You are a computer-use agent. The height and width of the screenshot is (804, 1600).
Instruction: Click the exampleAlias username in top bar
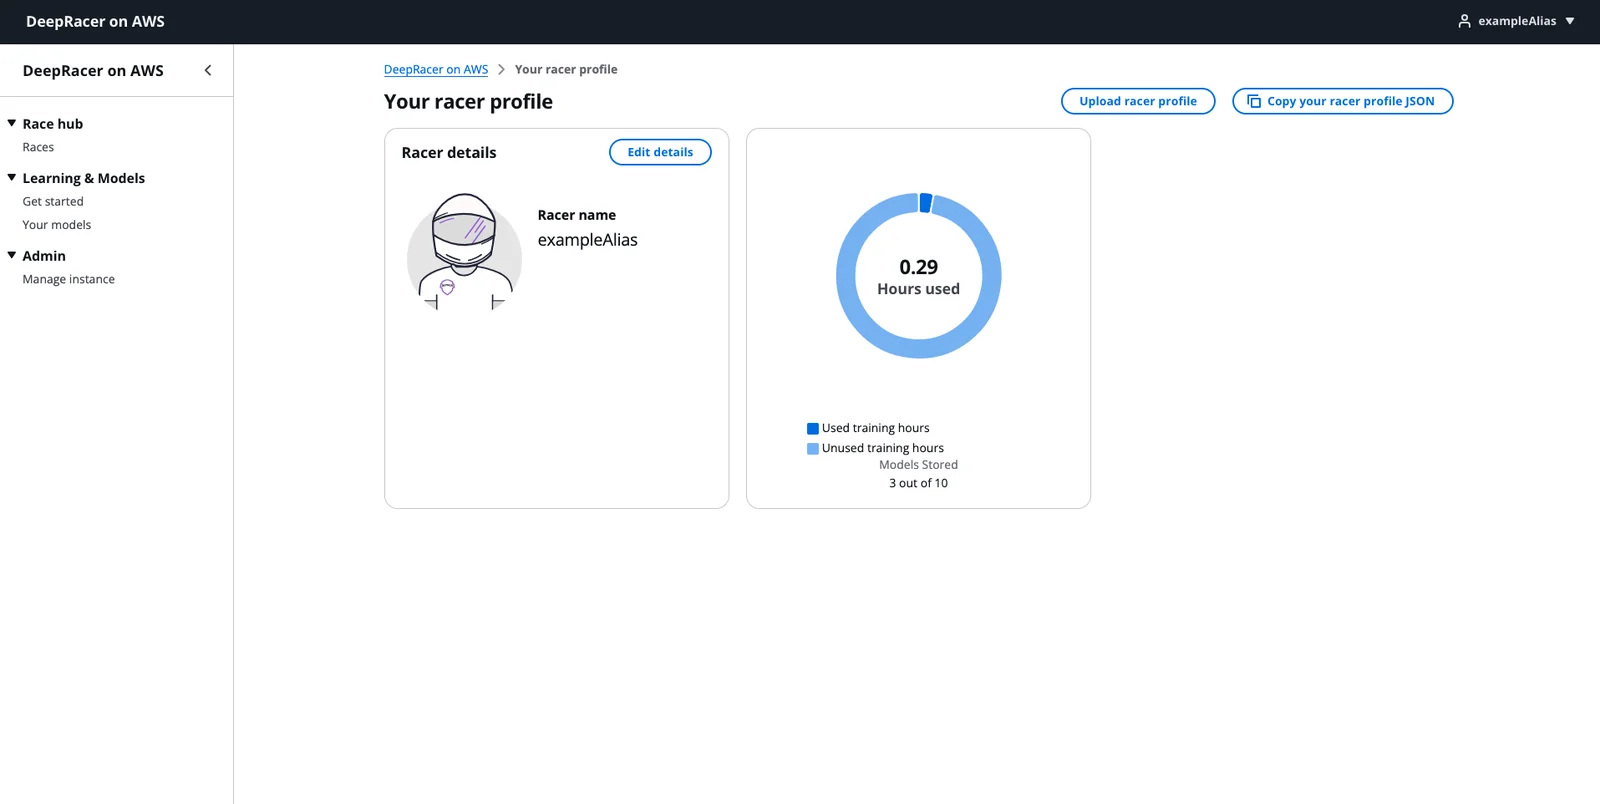[1517, 21]
